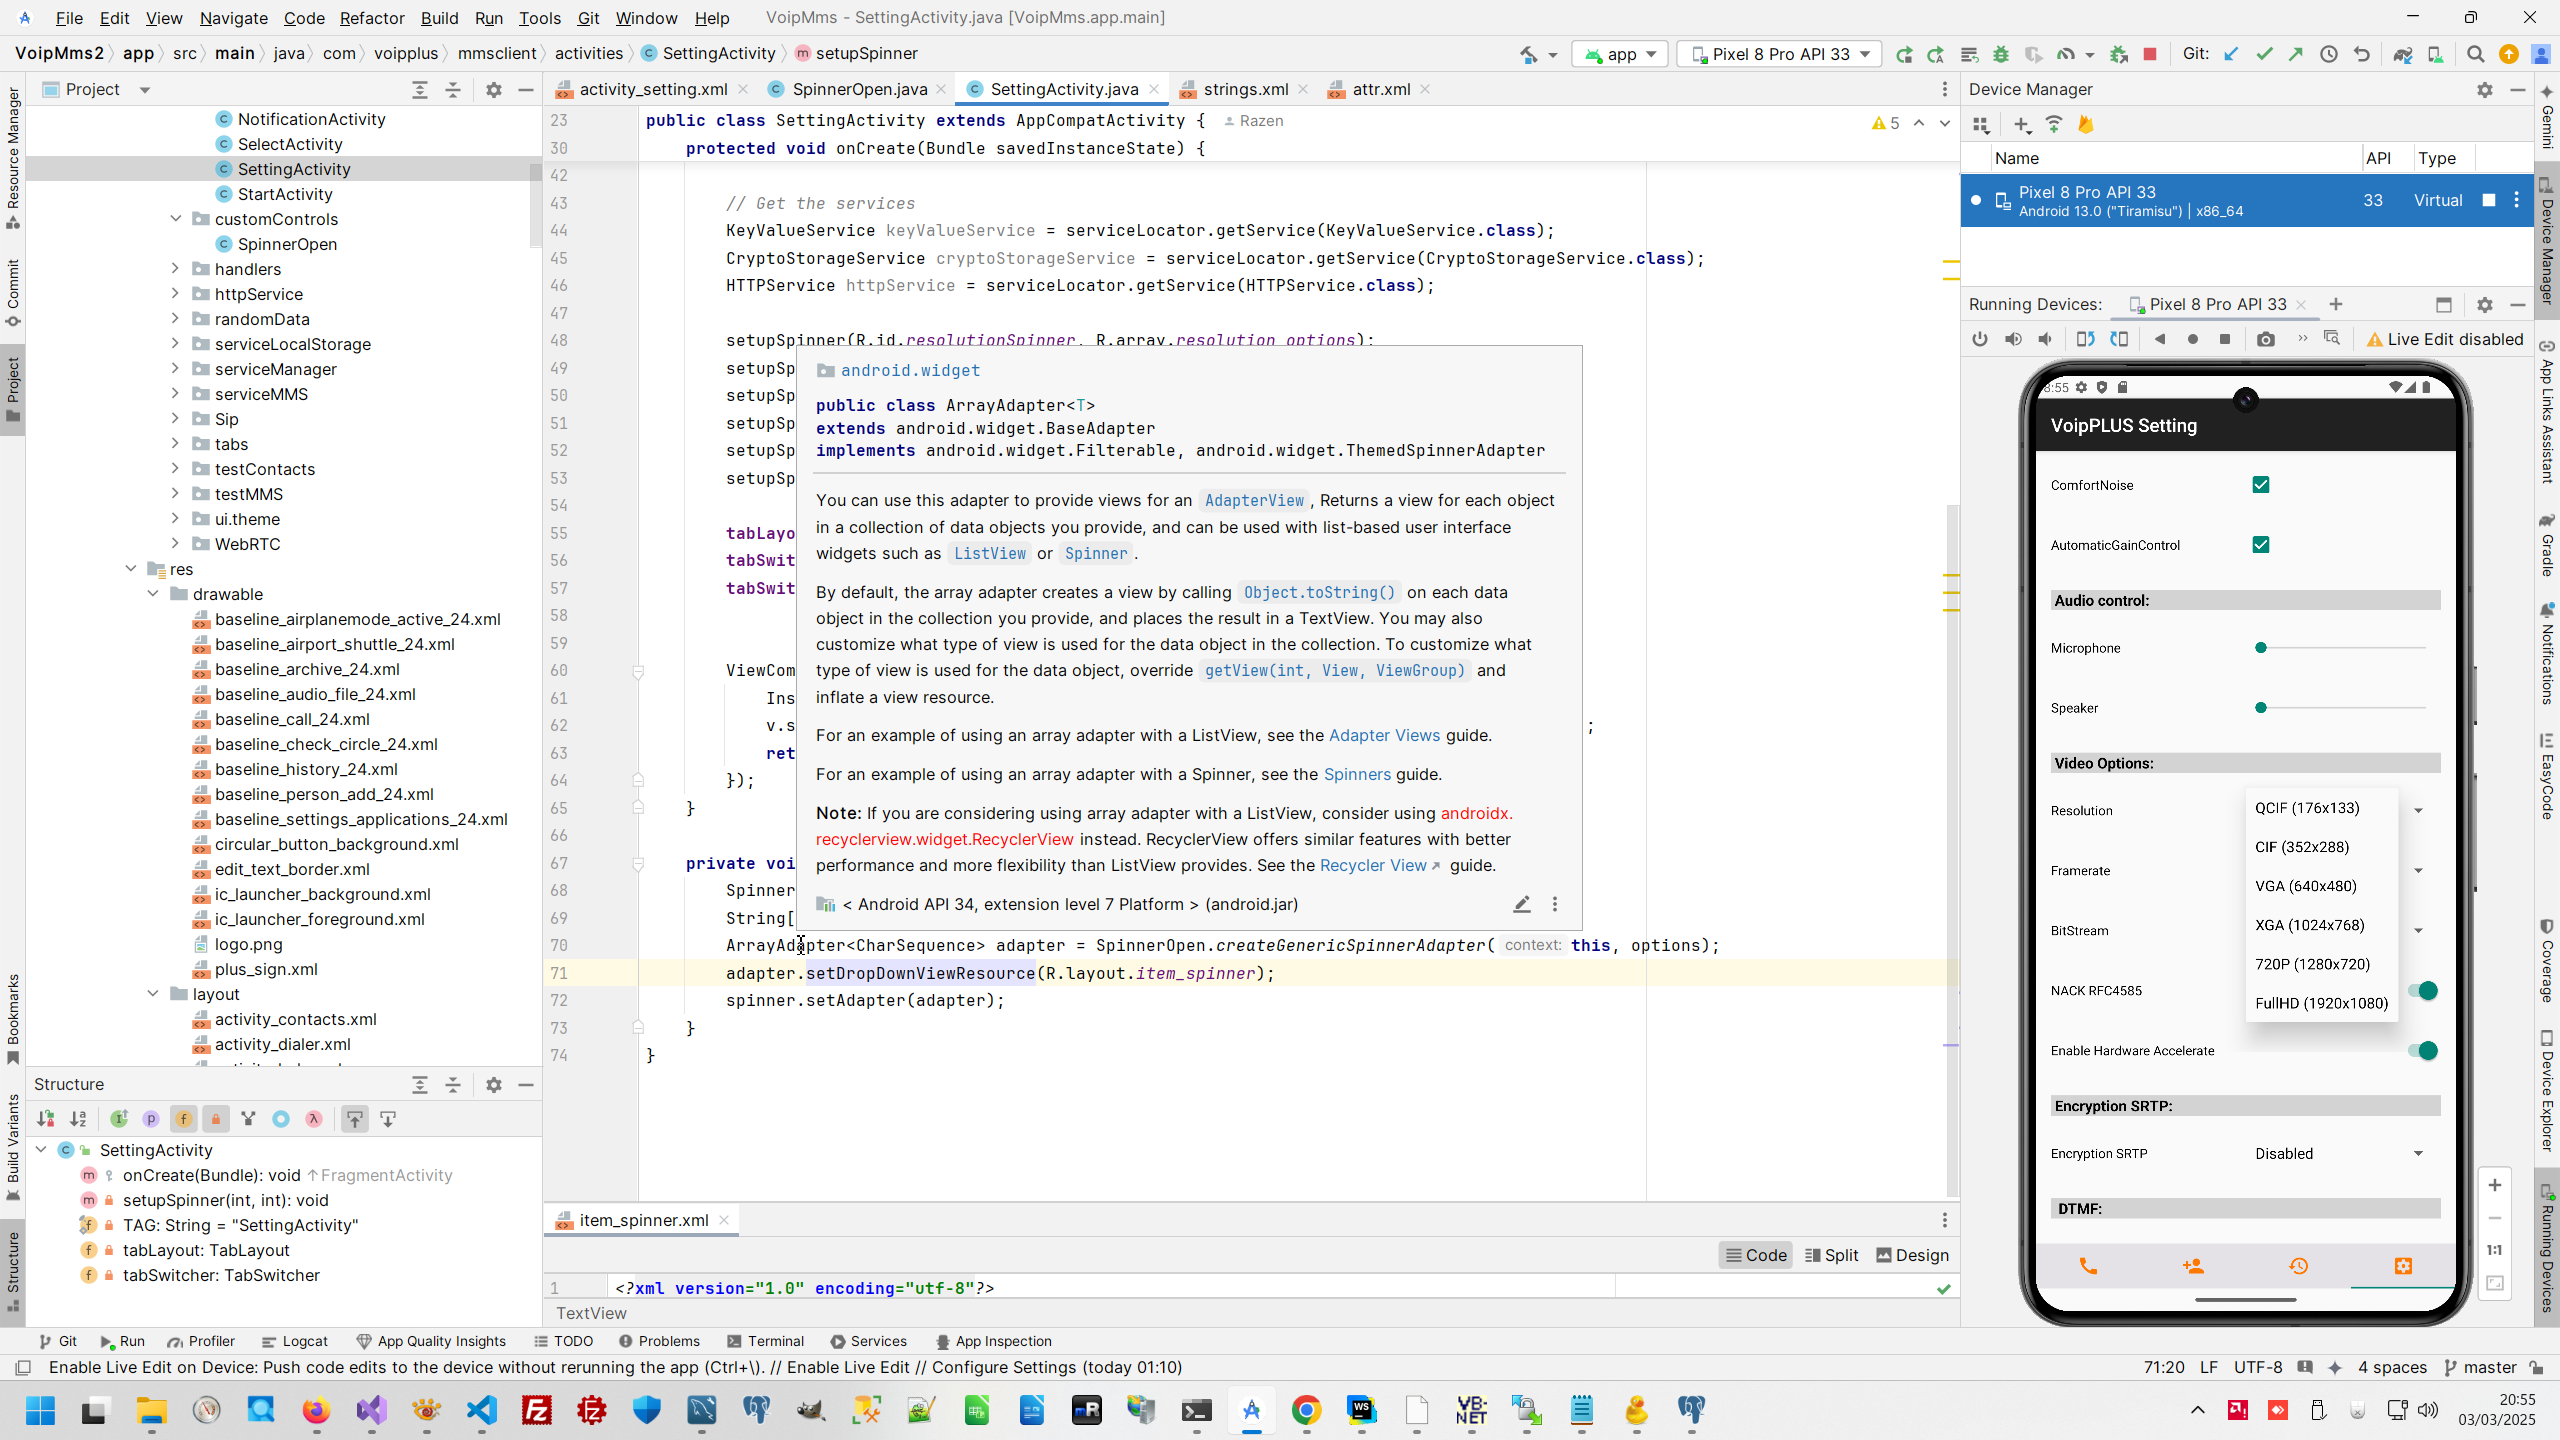The width and height of the screenshot is (2560, 1440).
Task: Click the emulator power button icon
Action: 1980,339
